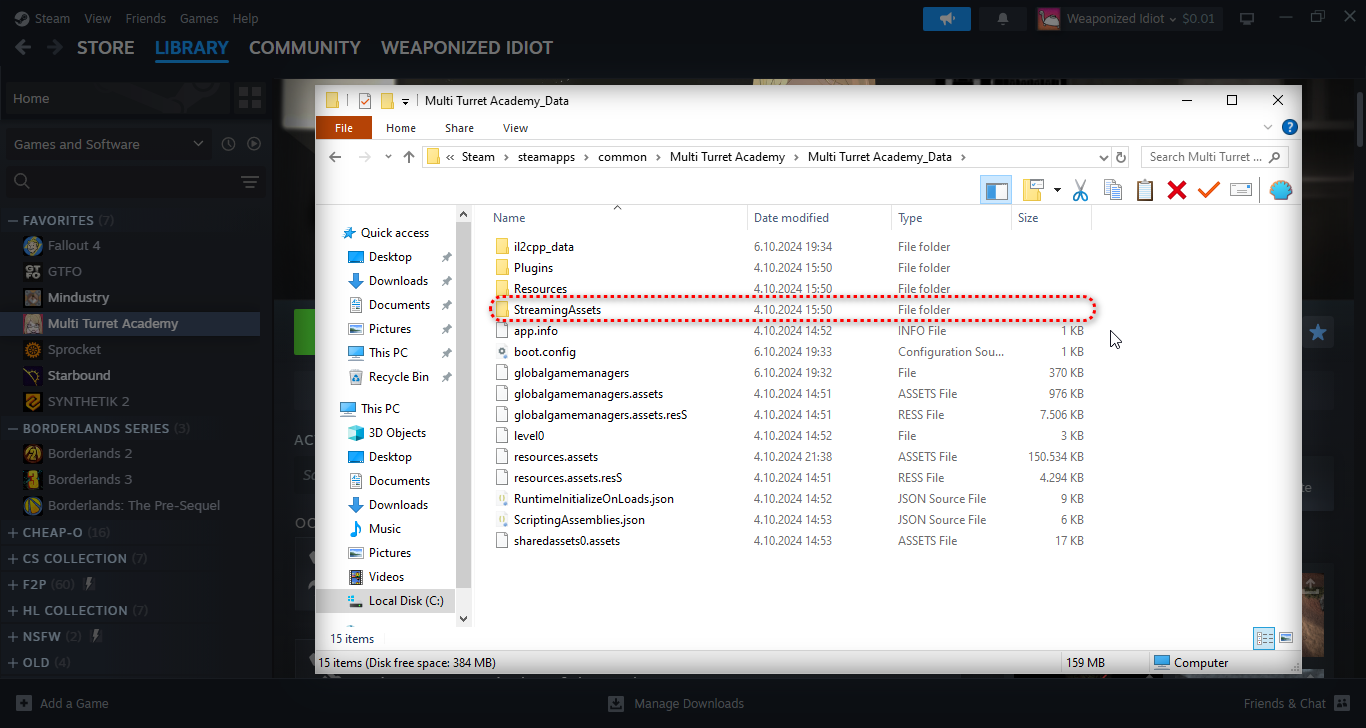Open Steam notifications bell
Screen dimensions: 1366x728
(x=1003, y=18)
